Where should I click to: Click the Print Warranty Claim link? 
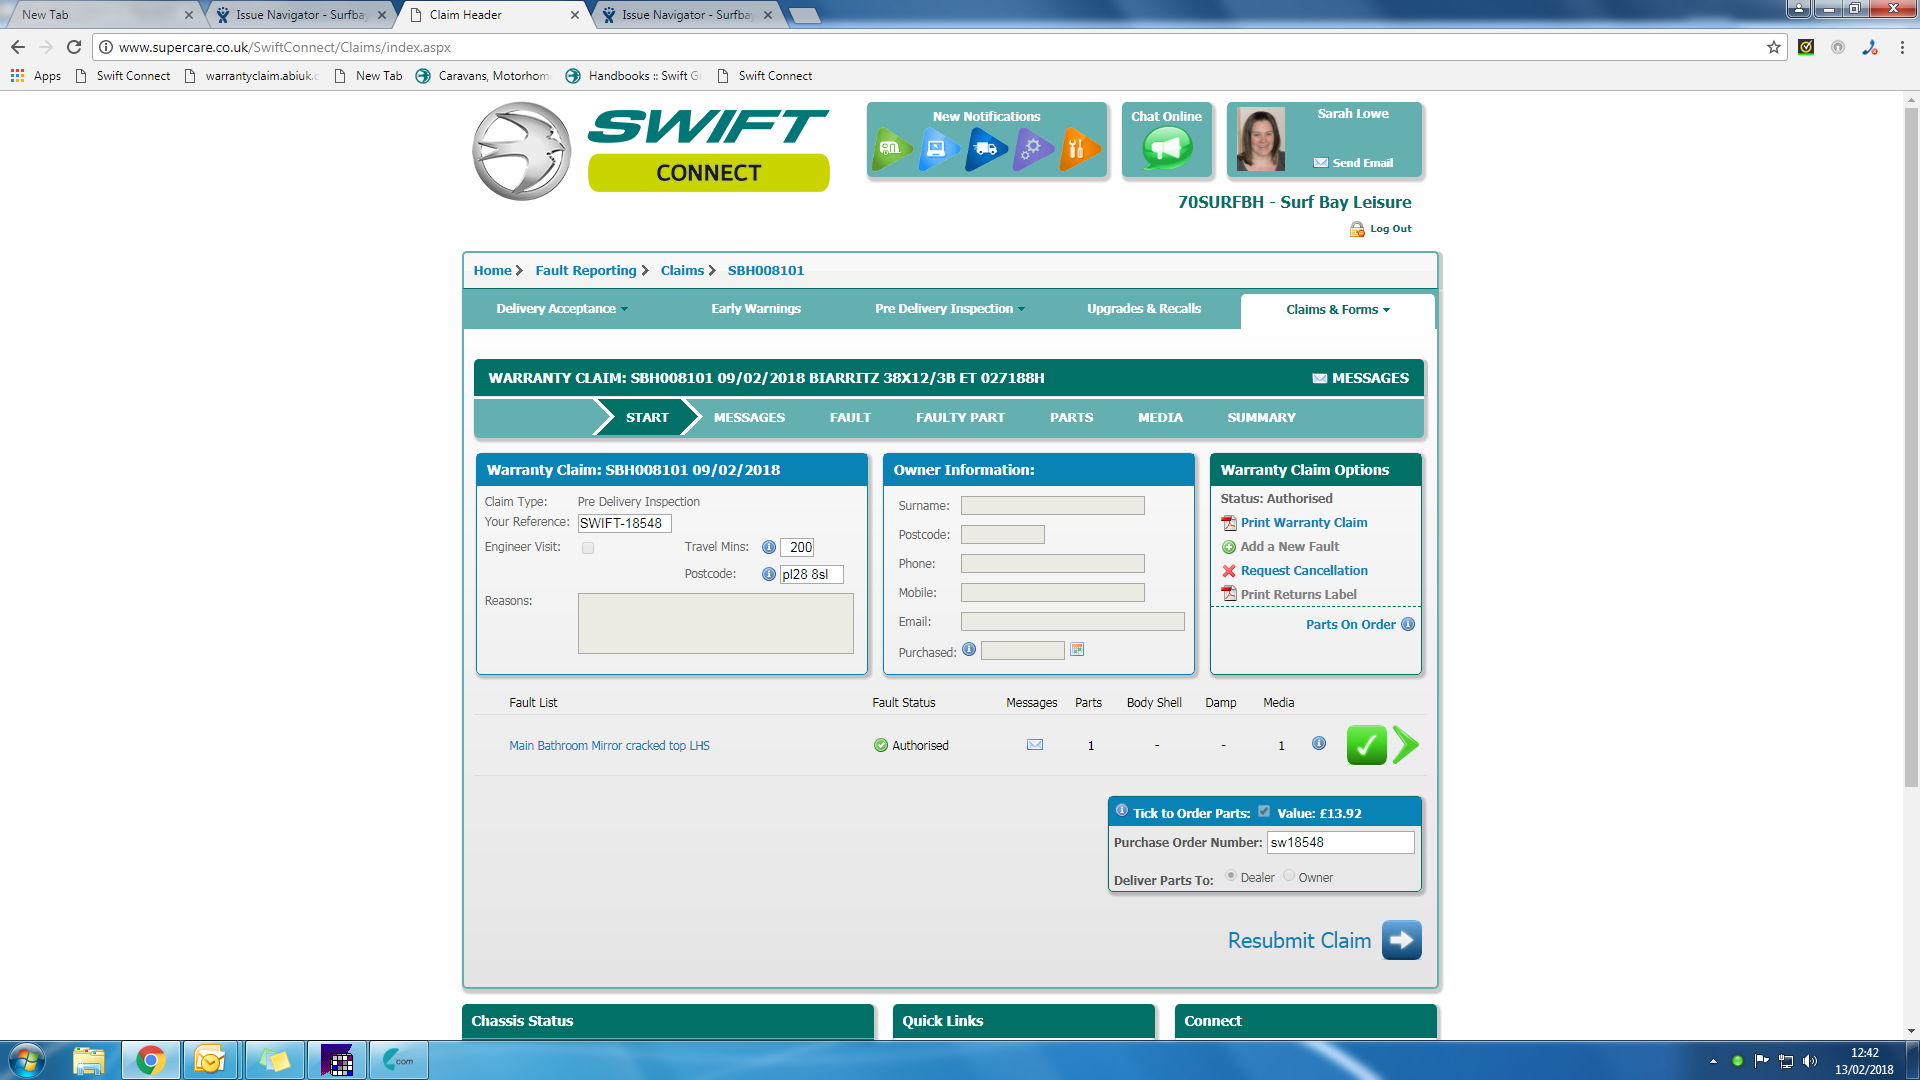1303,523
